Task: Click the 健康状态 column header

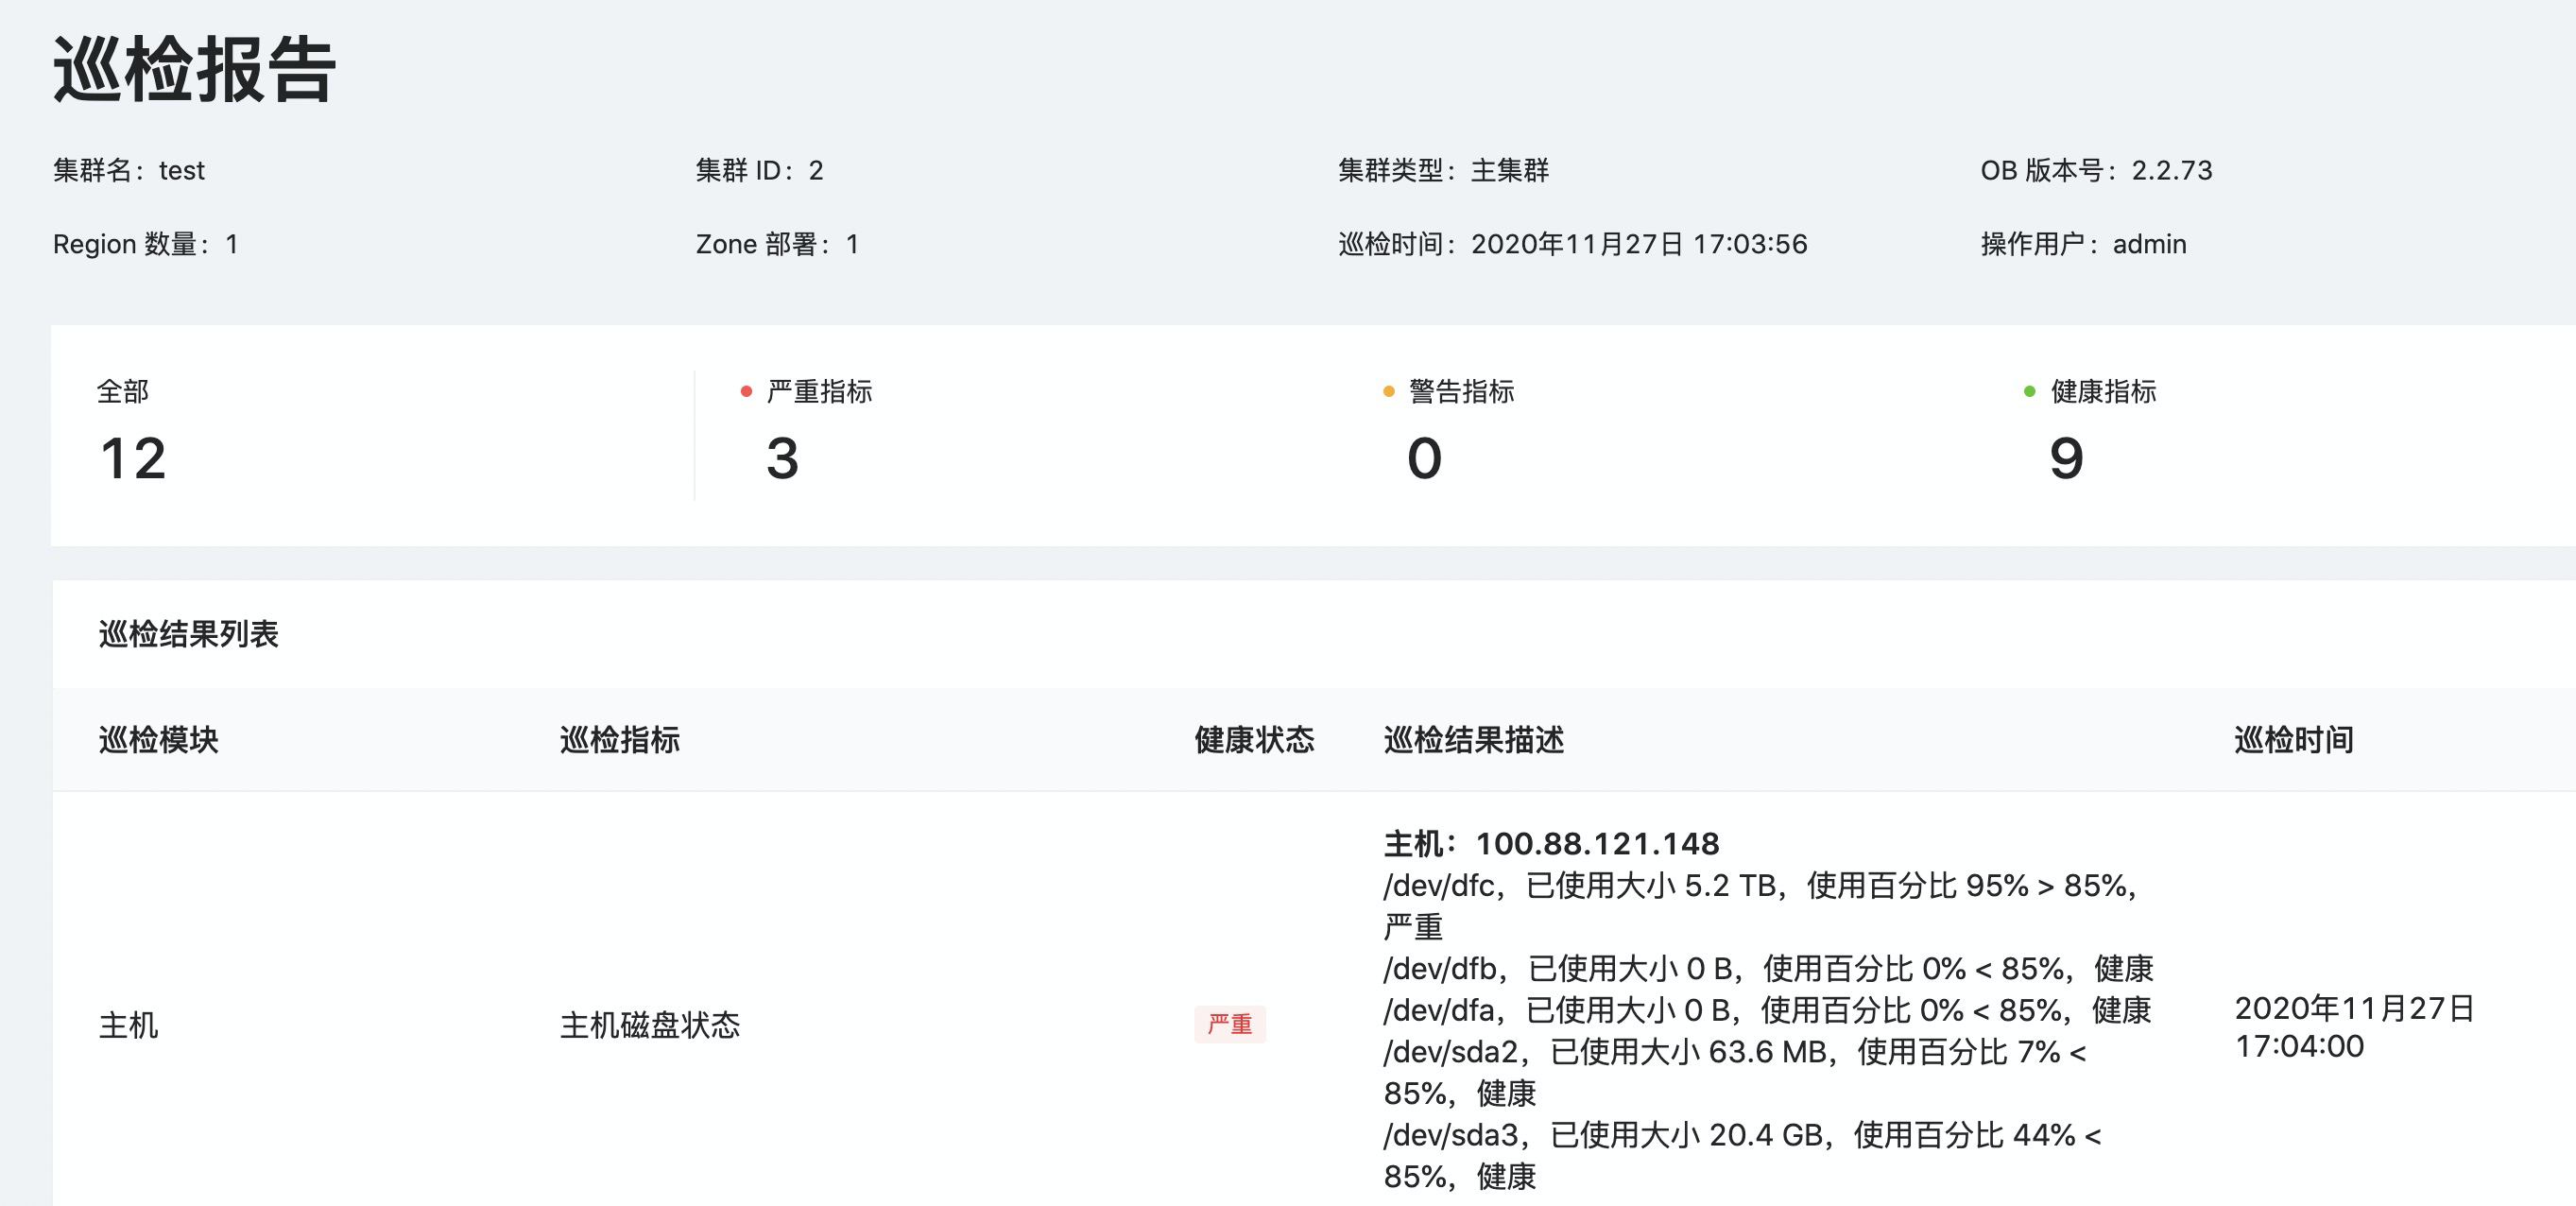Action: tap(1255, 740)
